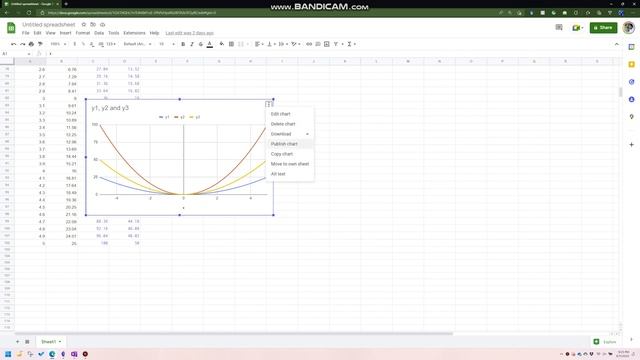Click the filter icon in toolbar
Viewport: 640px width, 360px height.
tap(336, 44)
